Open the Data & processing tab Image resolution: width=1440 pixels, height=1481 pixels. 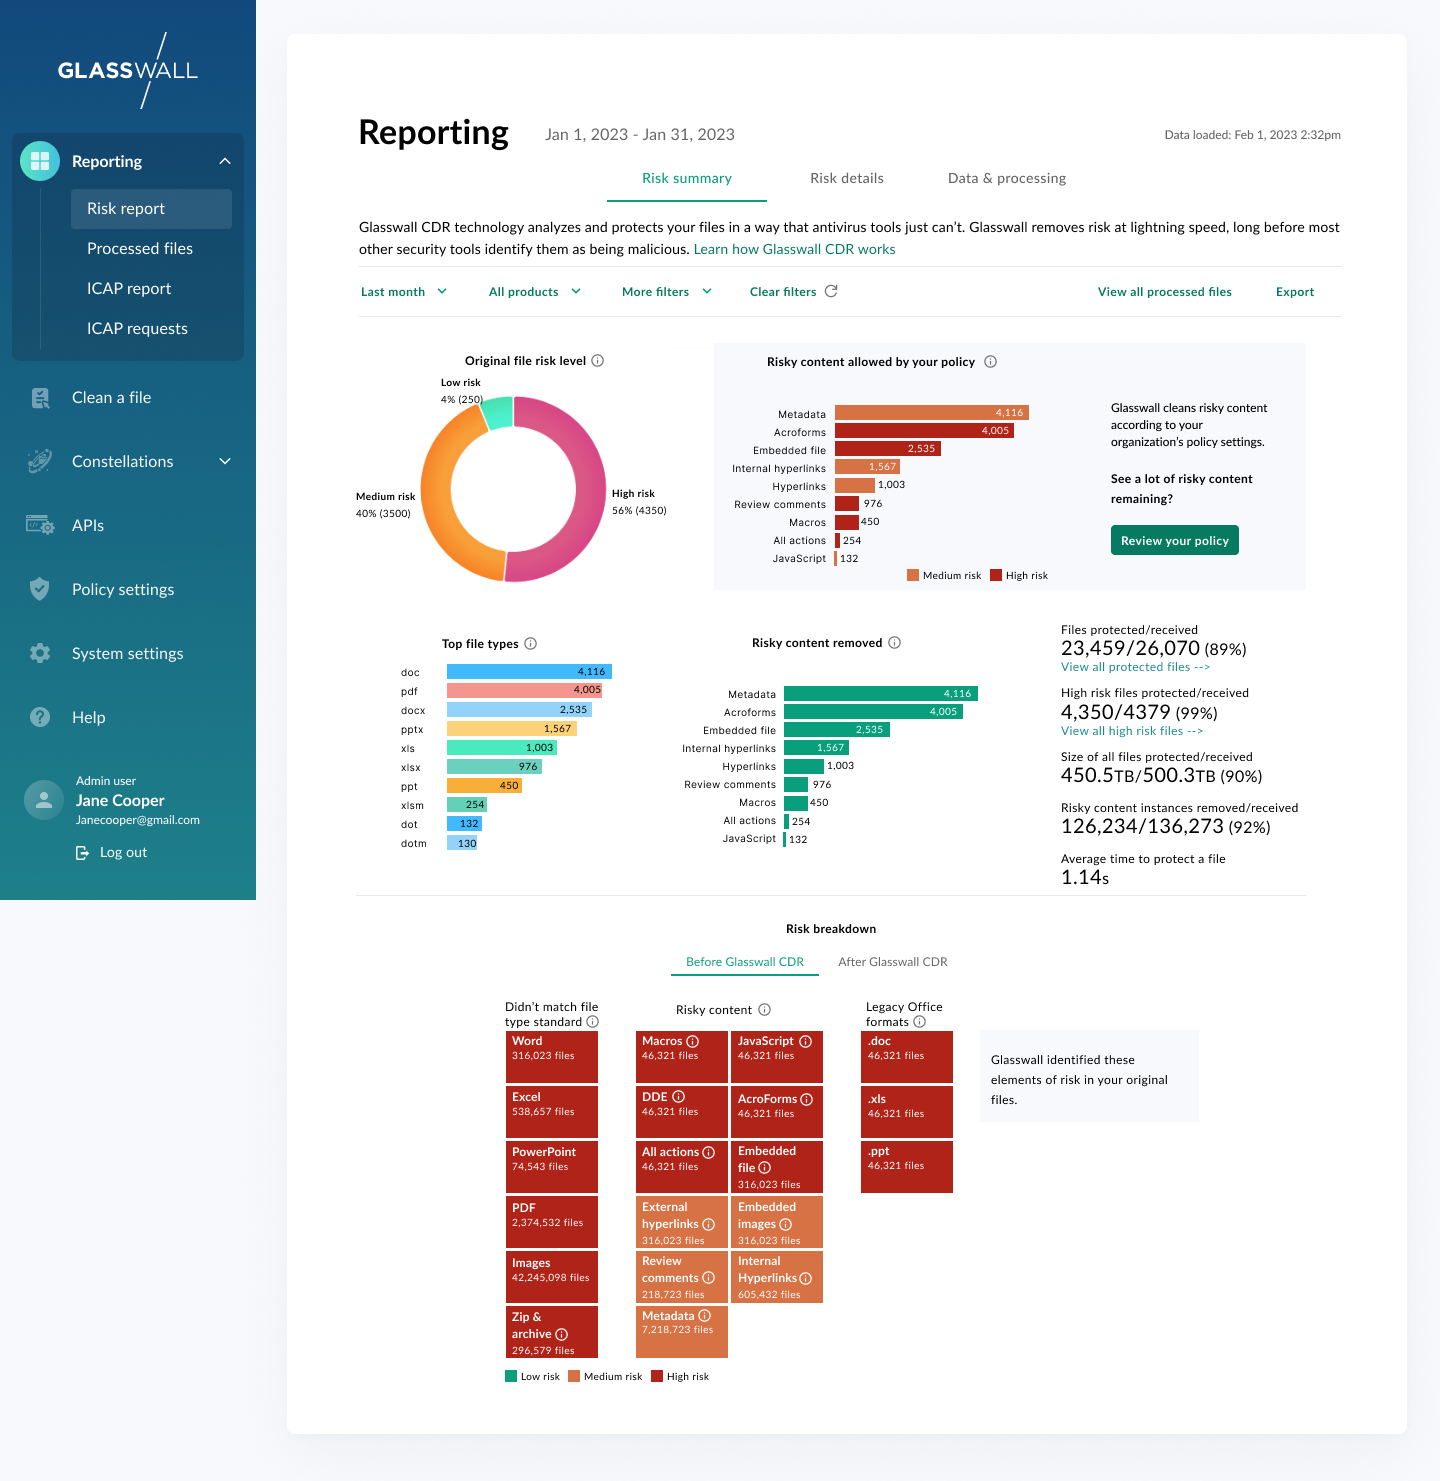pos(1007,178)
